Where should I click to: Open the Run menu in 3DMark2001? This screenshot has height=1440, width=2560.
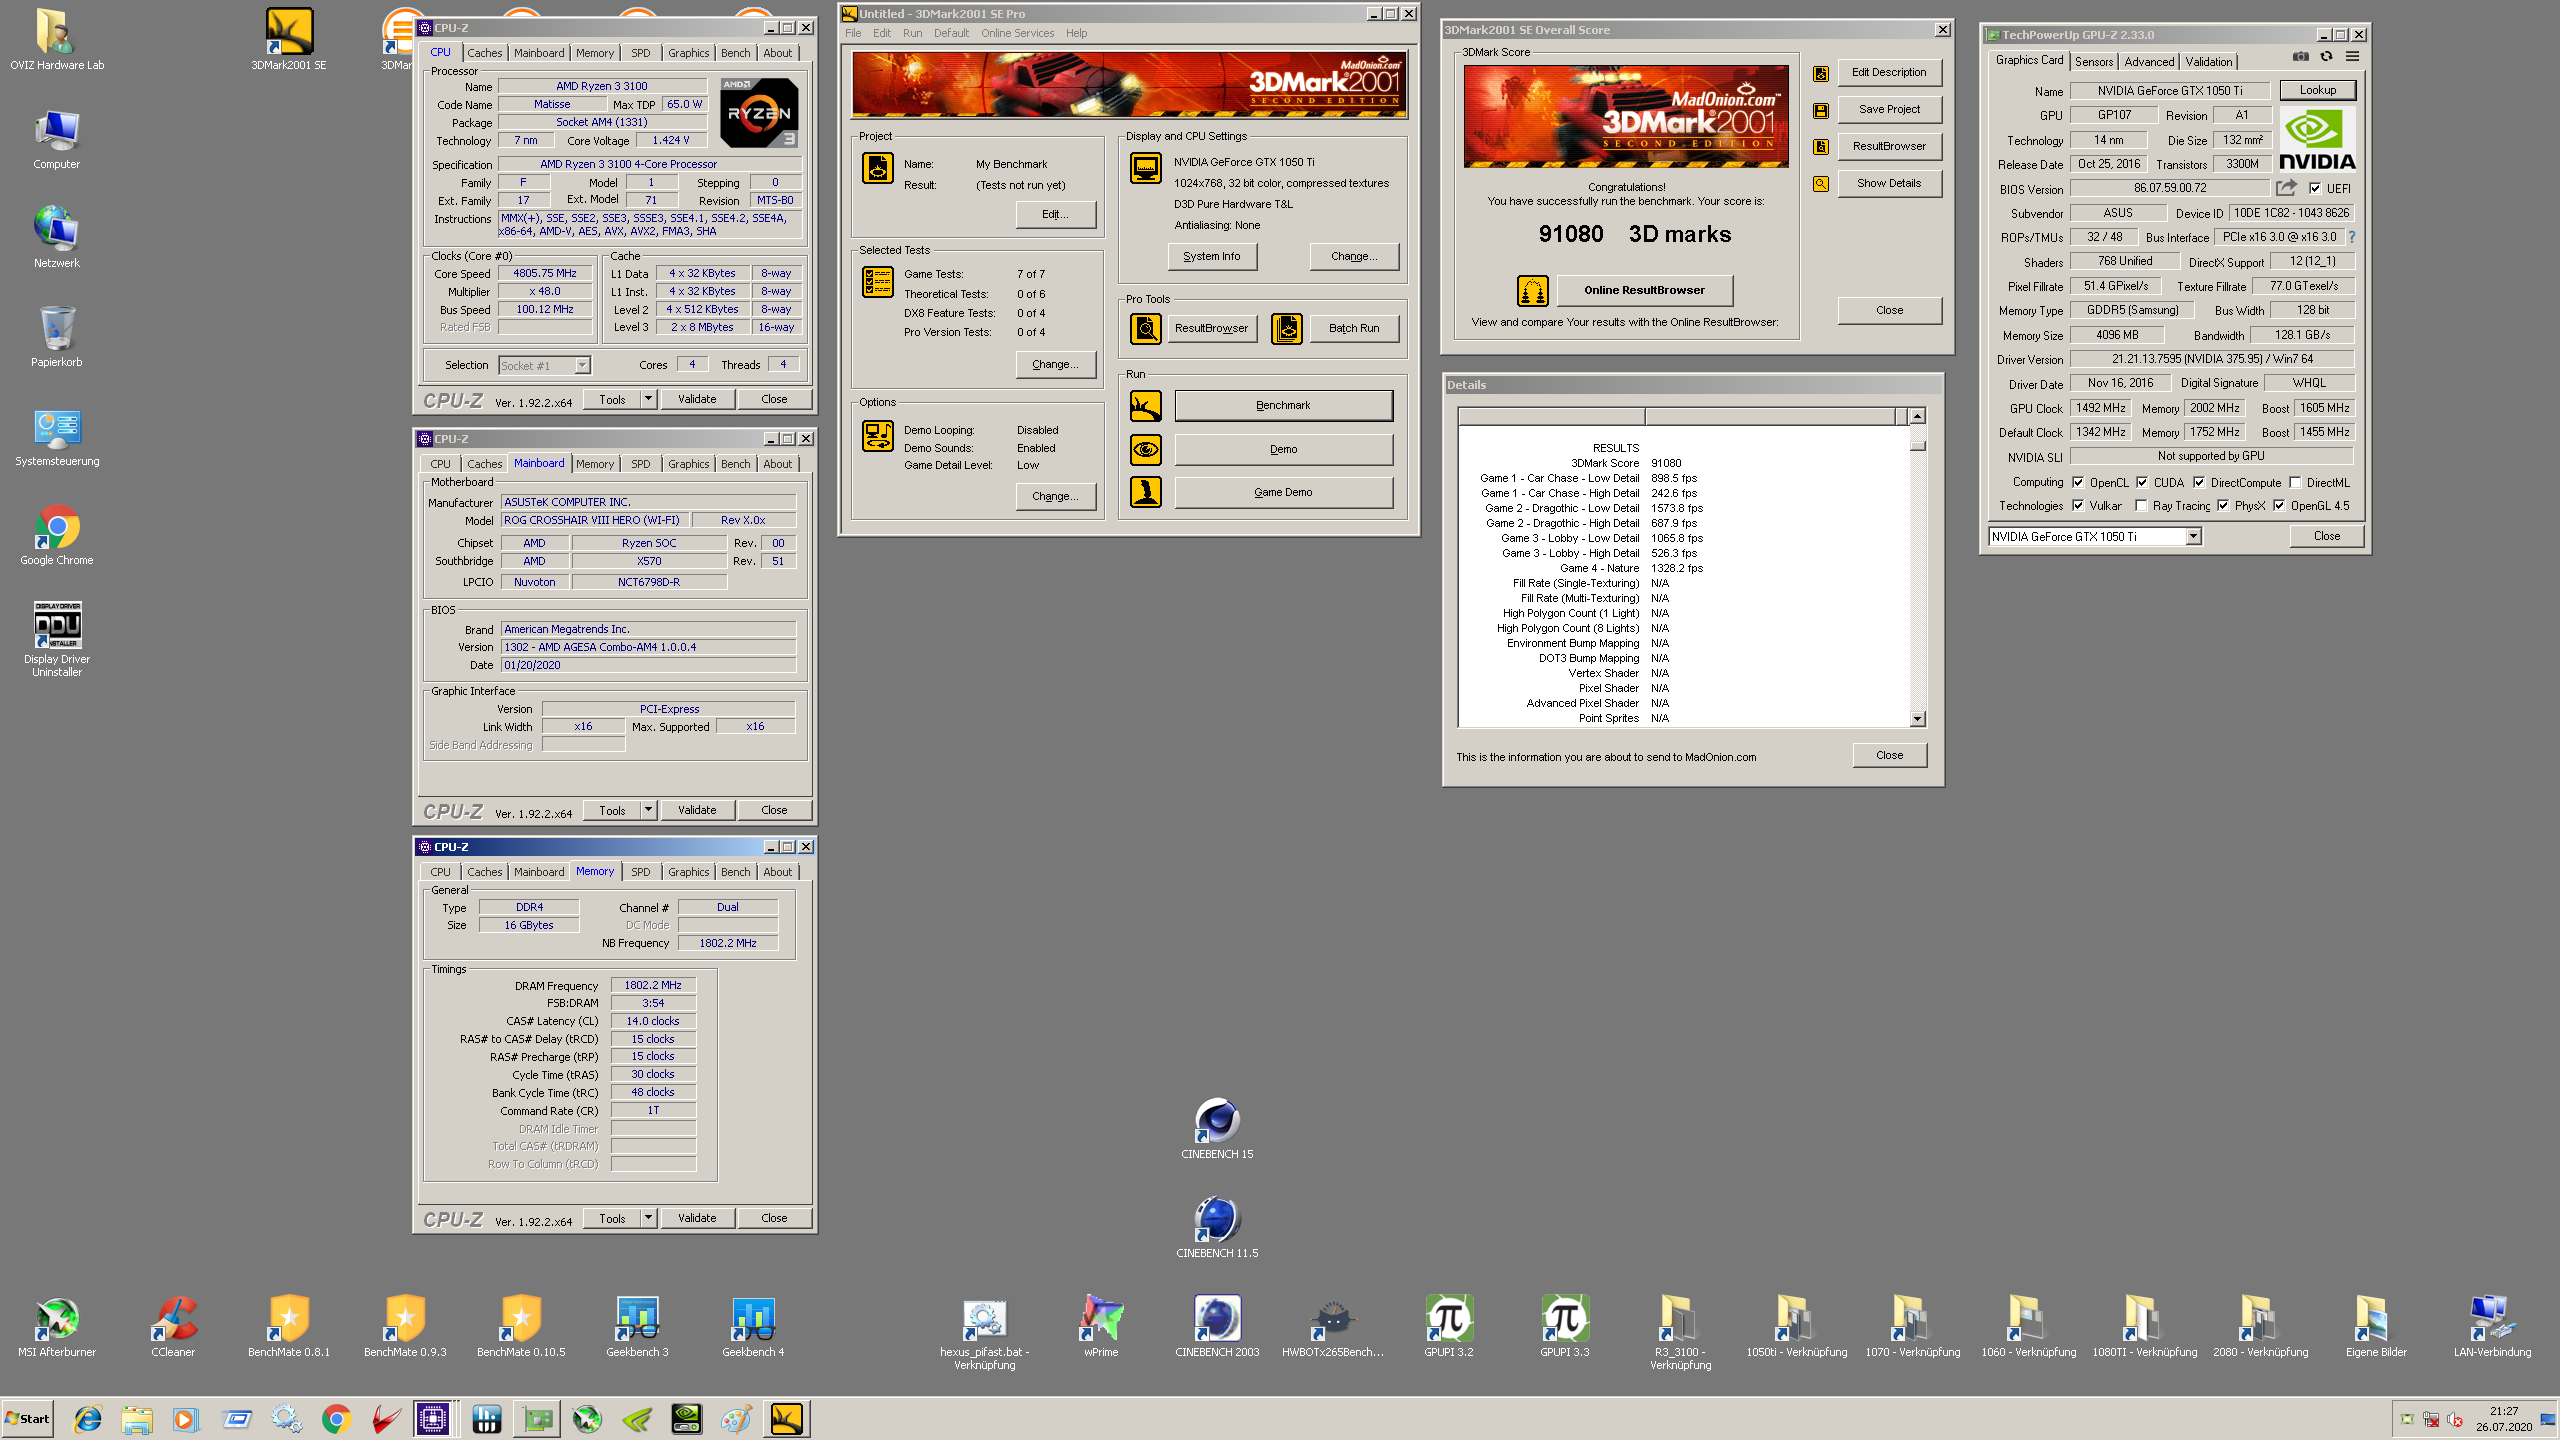coord(912,33)
